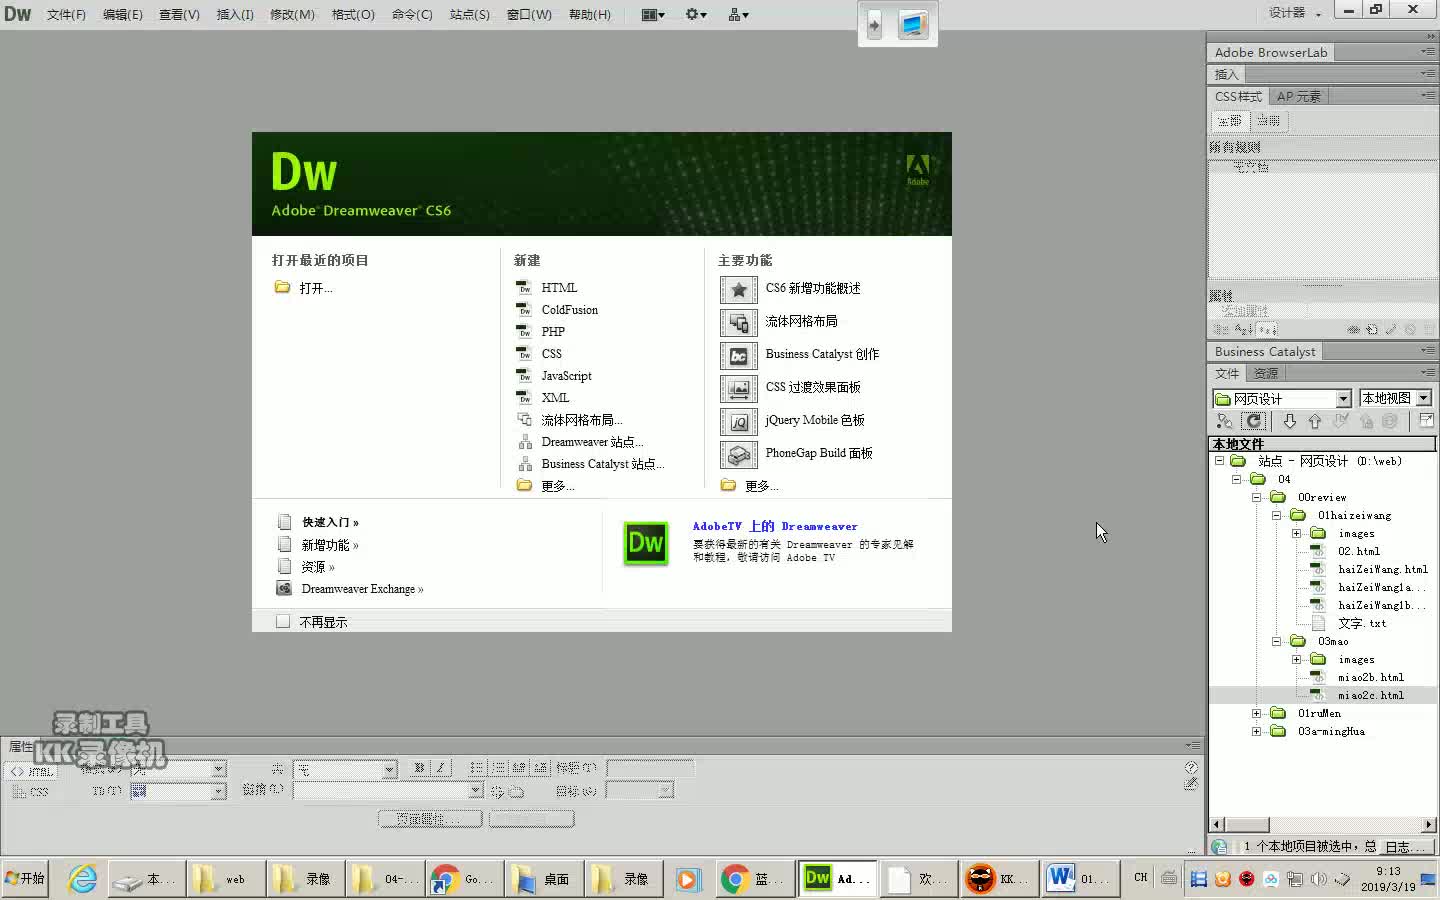Screen dimensions: 1440x900
Task: Click the XML new document icon
Action: [x=524, y=398]
